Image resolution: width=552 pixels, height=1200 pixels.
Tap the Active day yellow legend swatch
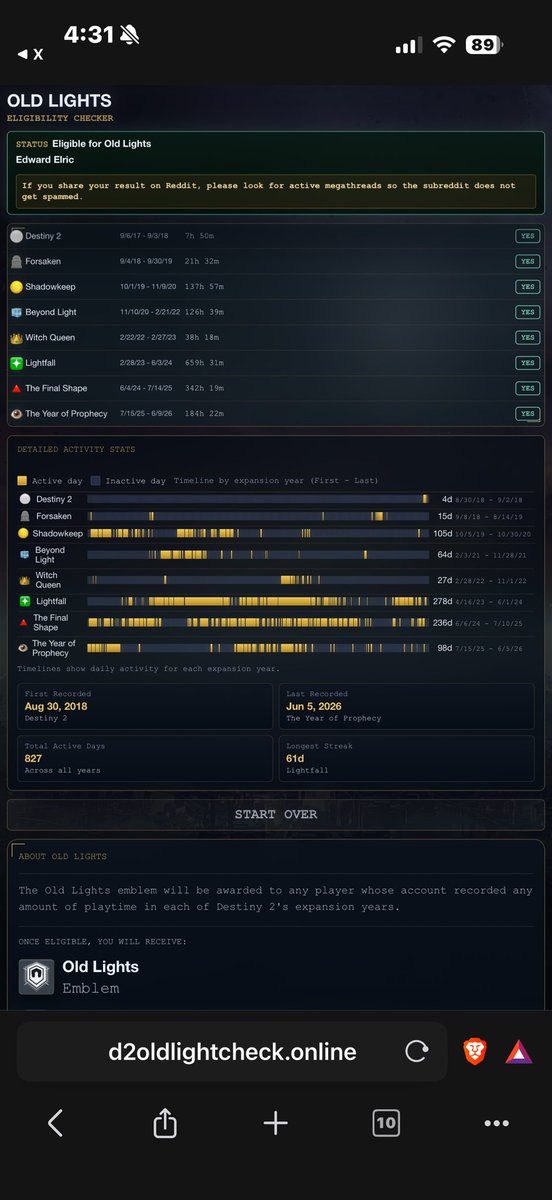pos(22,481)
